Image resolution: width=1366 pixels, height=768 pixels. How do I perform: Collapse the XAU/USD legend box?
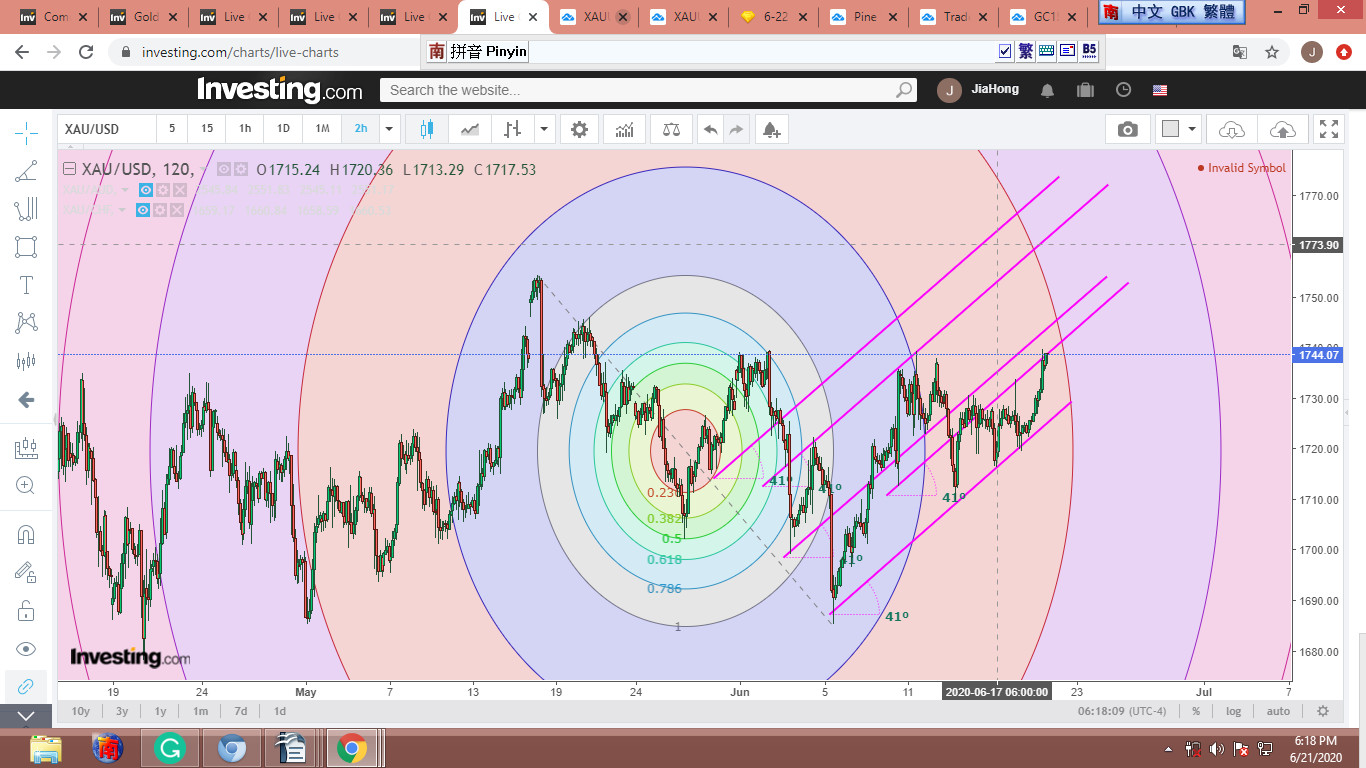click(69, 169)
